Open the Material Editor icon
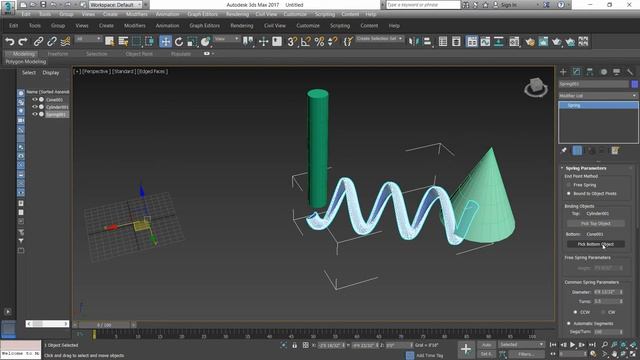This screenshot has width=640, height=360. click(514, 41)
